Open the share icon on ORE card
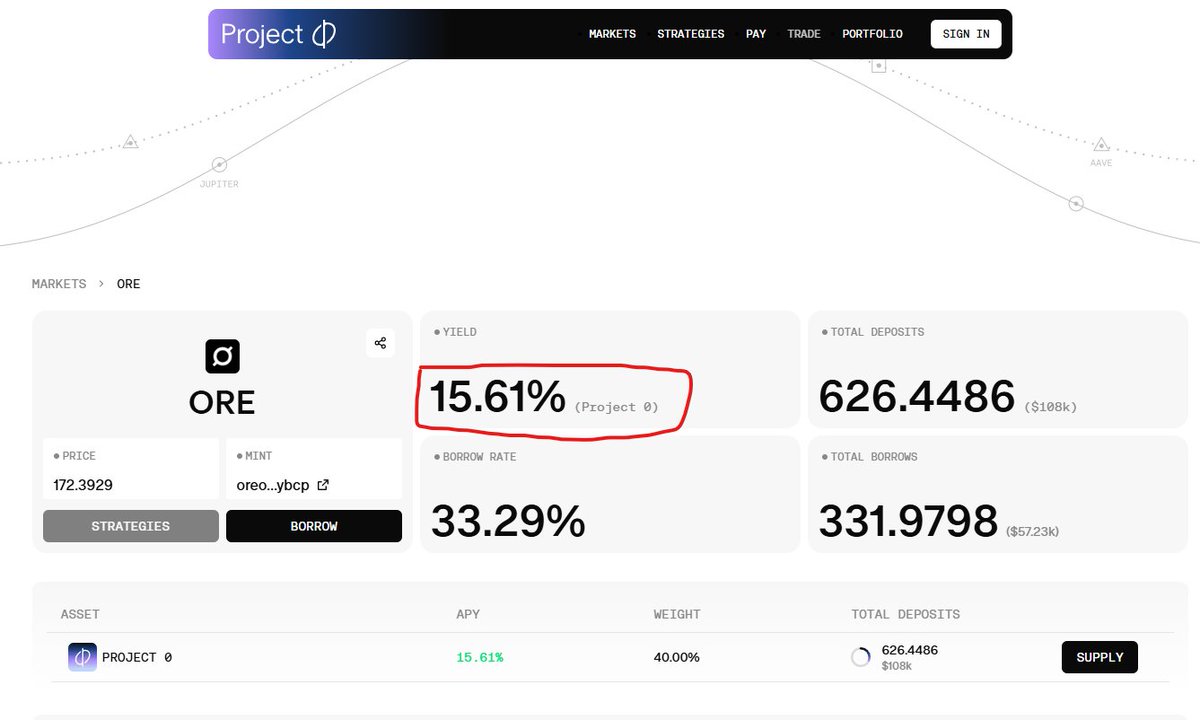Viewport: 1200px width, 720px height. coord(380,343)
